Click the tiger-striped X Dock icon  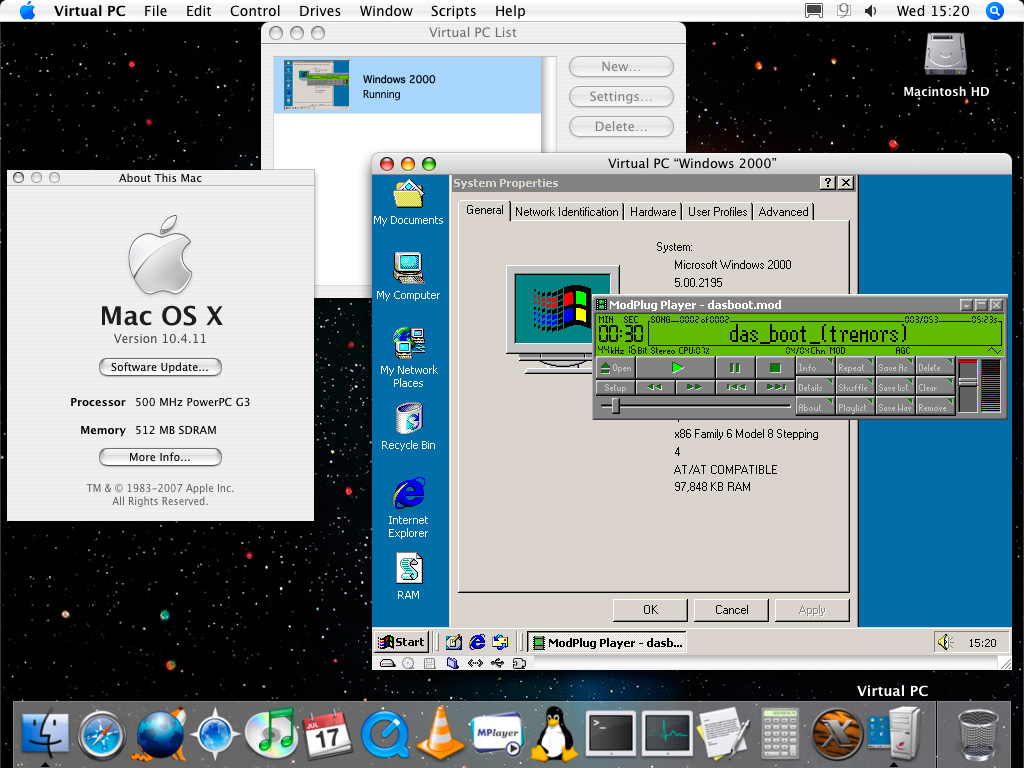[x=836, y=735]
